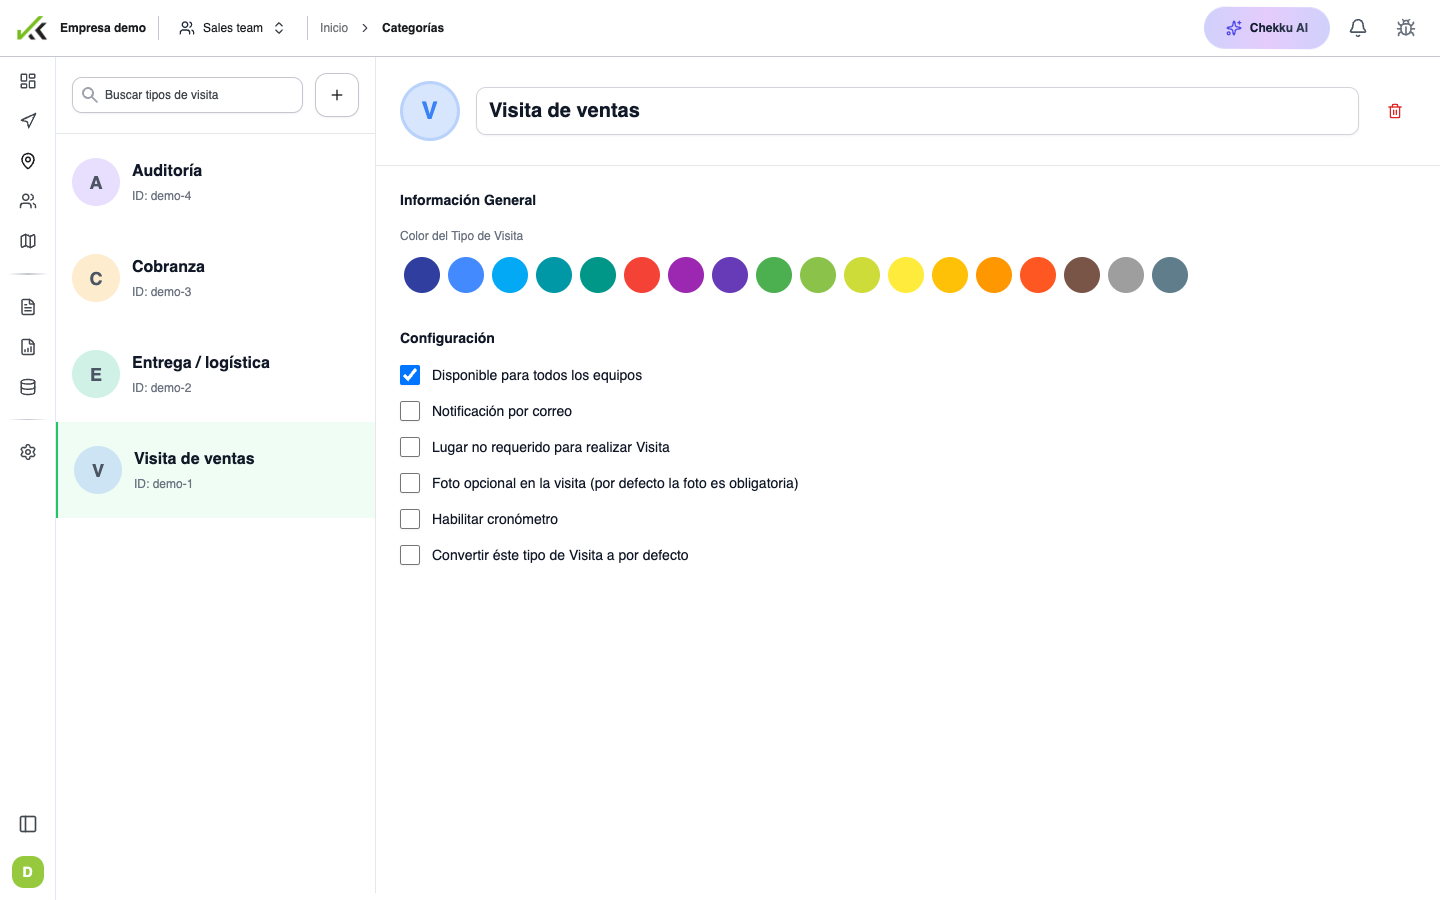Check Lugar no requerido para realizar Visita
The width and height of the screenshot is (1440, 900).
(x=410, y=447)
